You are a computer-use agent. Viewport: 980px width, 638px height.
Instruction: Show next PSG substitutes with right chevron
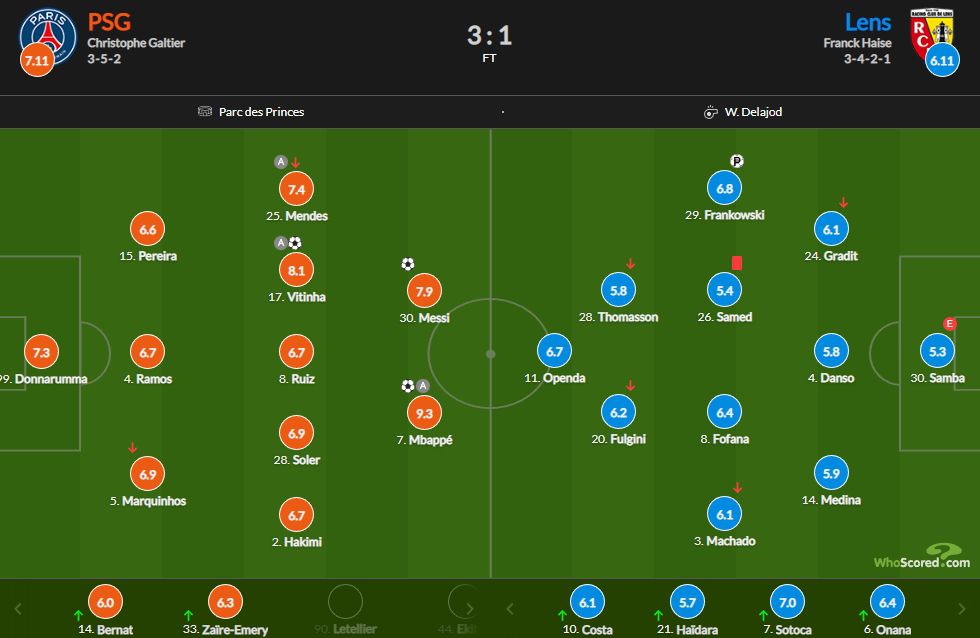[x=469, y=608]
